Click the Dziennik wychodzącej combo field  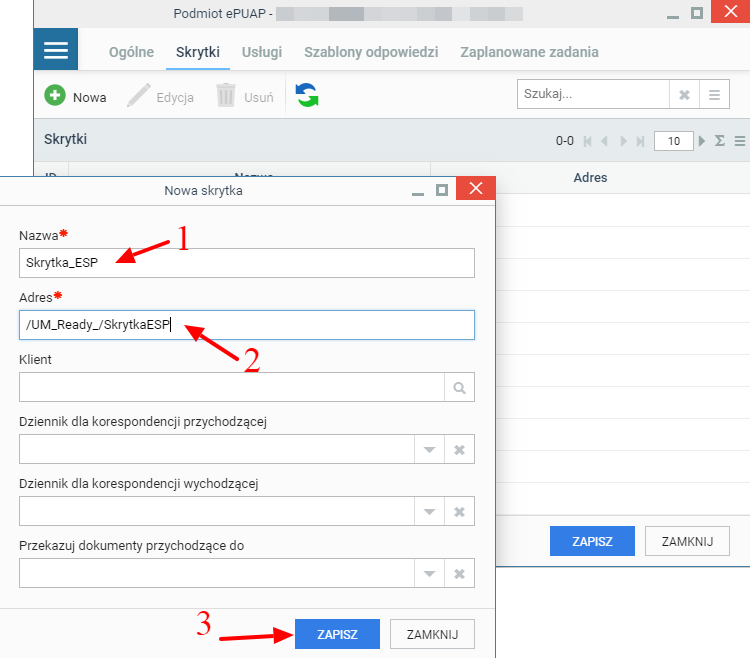point(217,512)
